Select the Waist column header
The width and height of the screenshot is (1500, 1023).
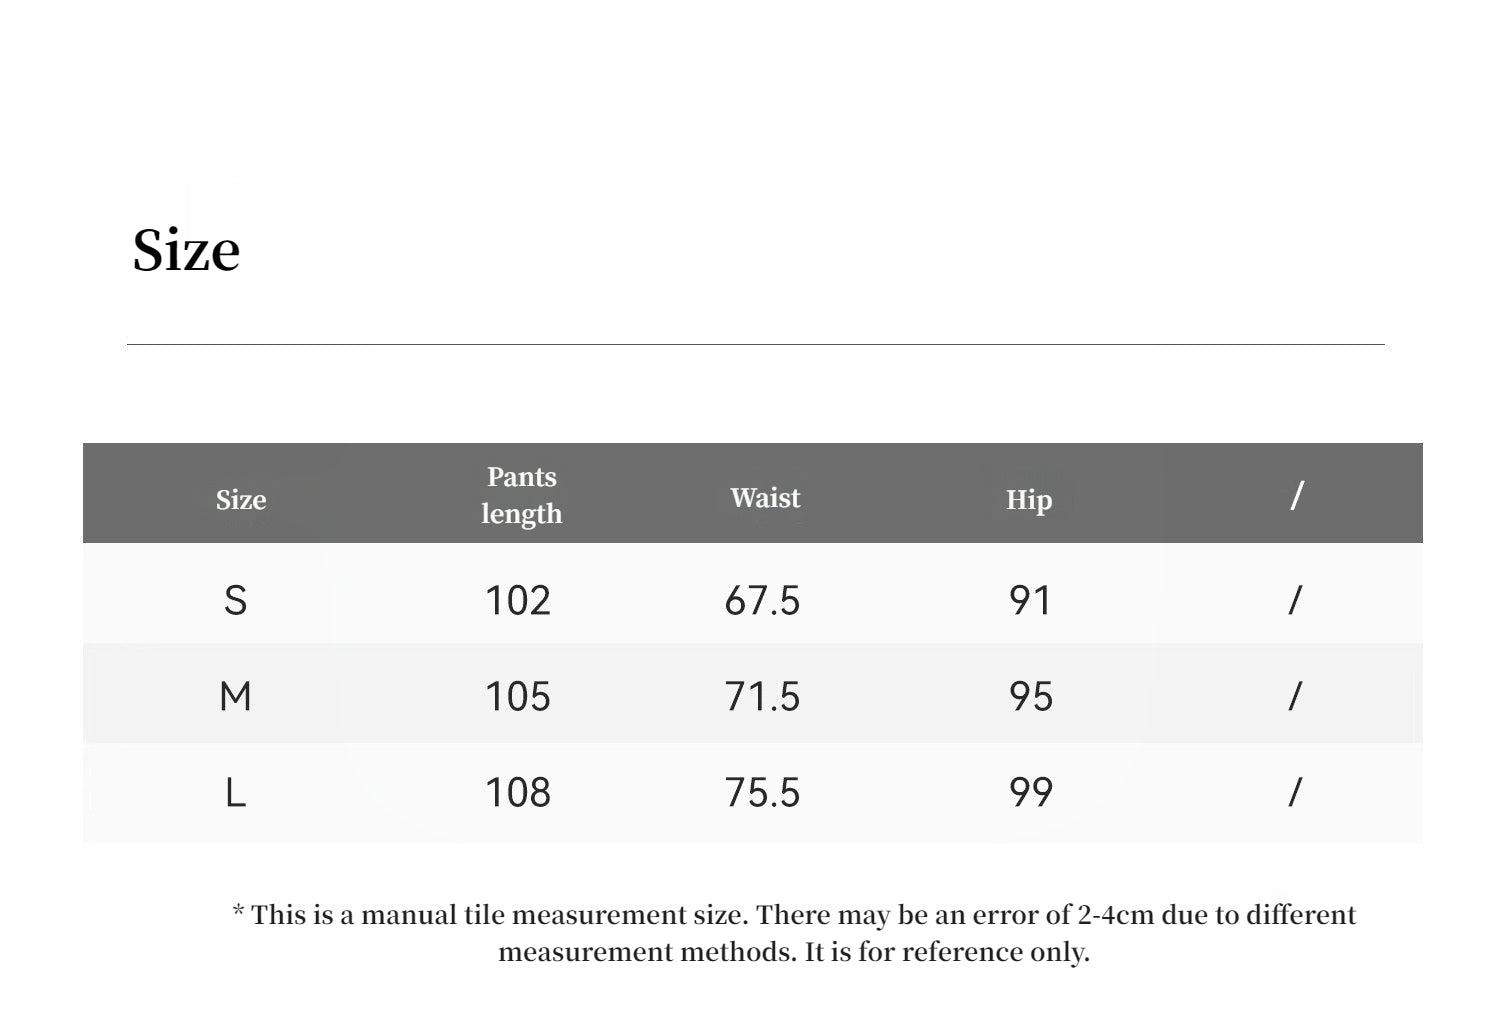[x=765, y=498]
